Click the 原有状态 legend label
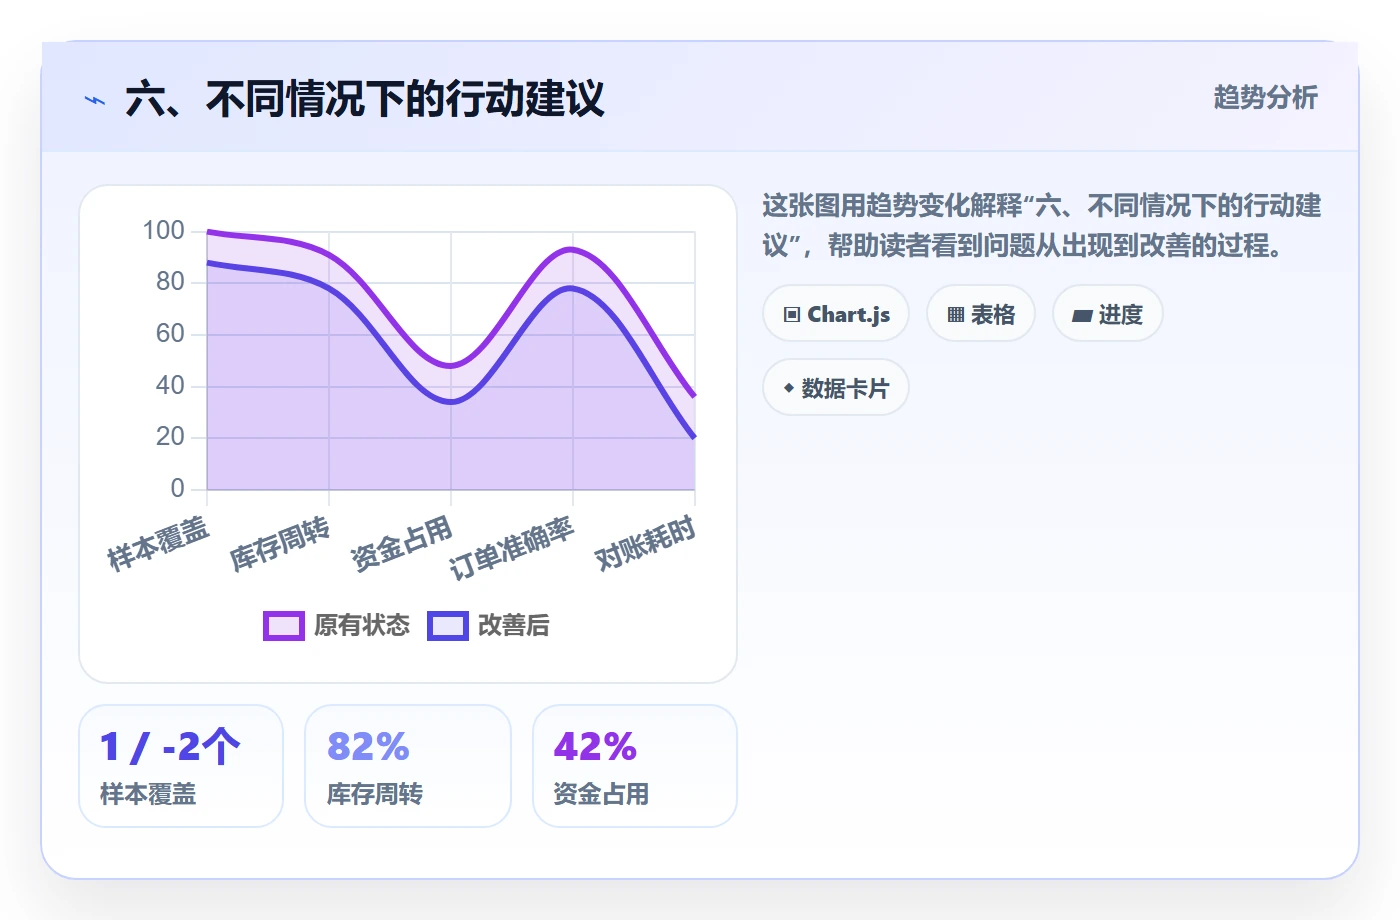This screenshot has height=920, width=1400. click(362, 625)
